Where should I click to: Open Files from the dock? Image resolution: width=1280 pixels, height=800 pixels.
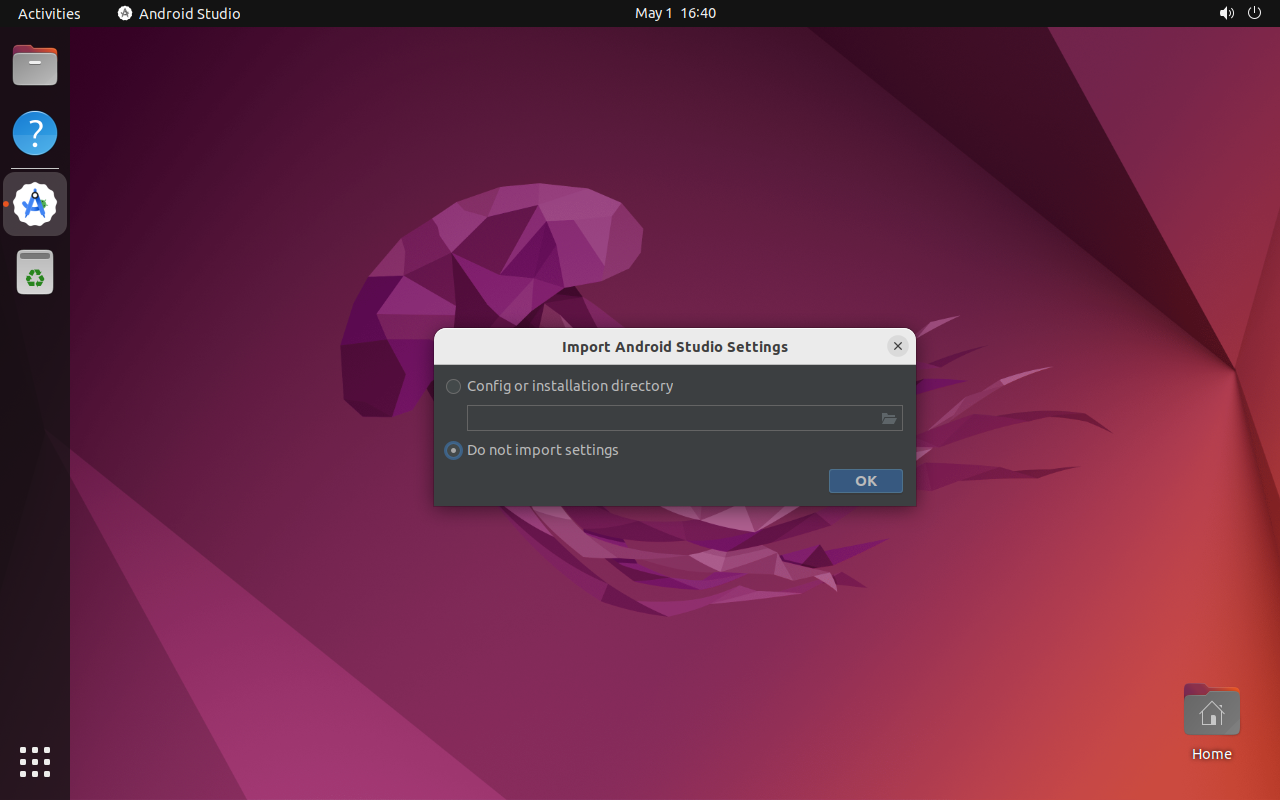coord(35,66)
